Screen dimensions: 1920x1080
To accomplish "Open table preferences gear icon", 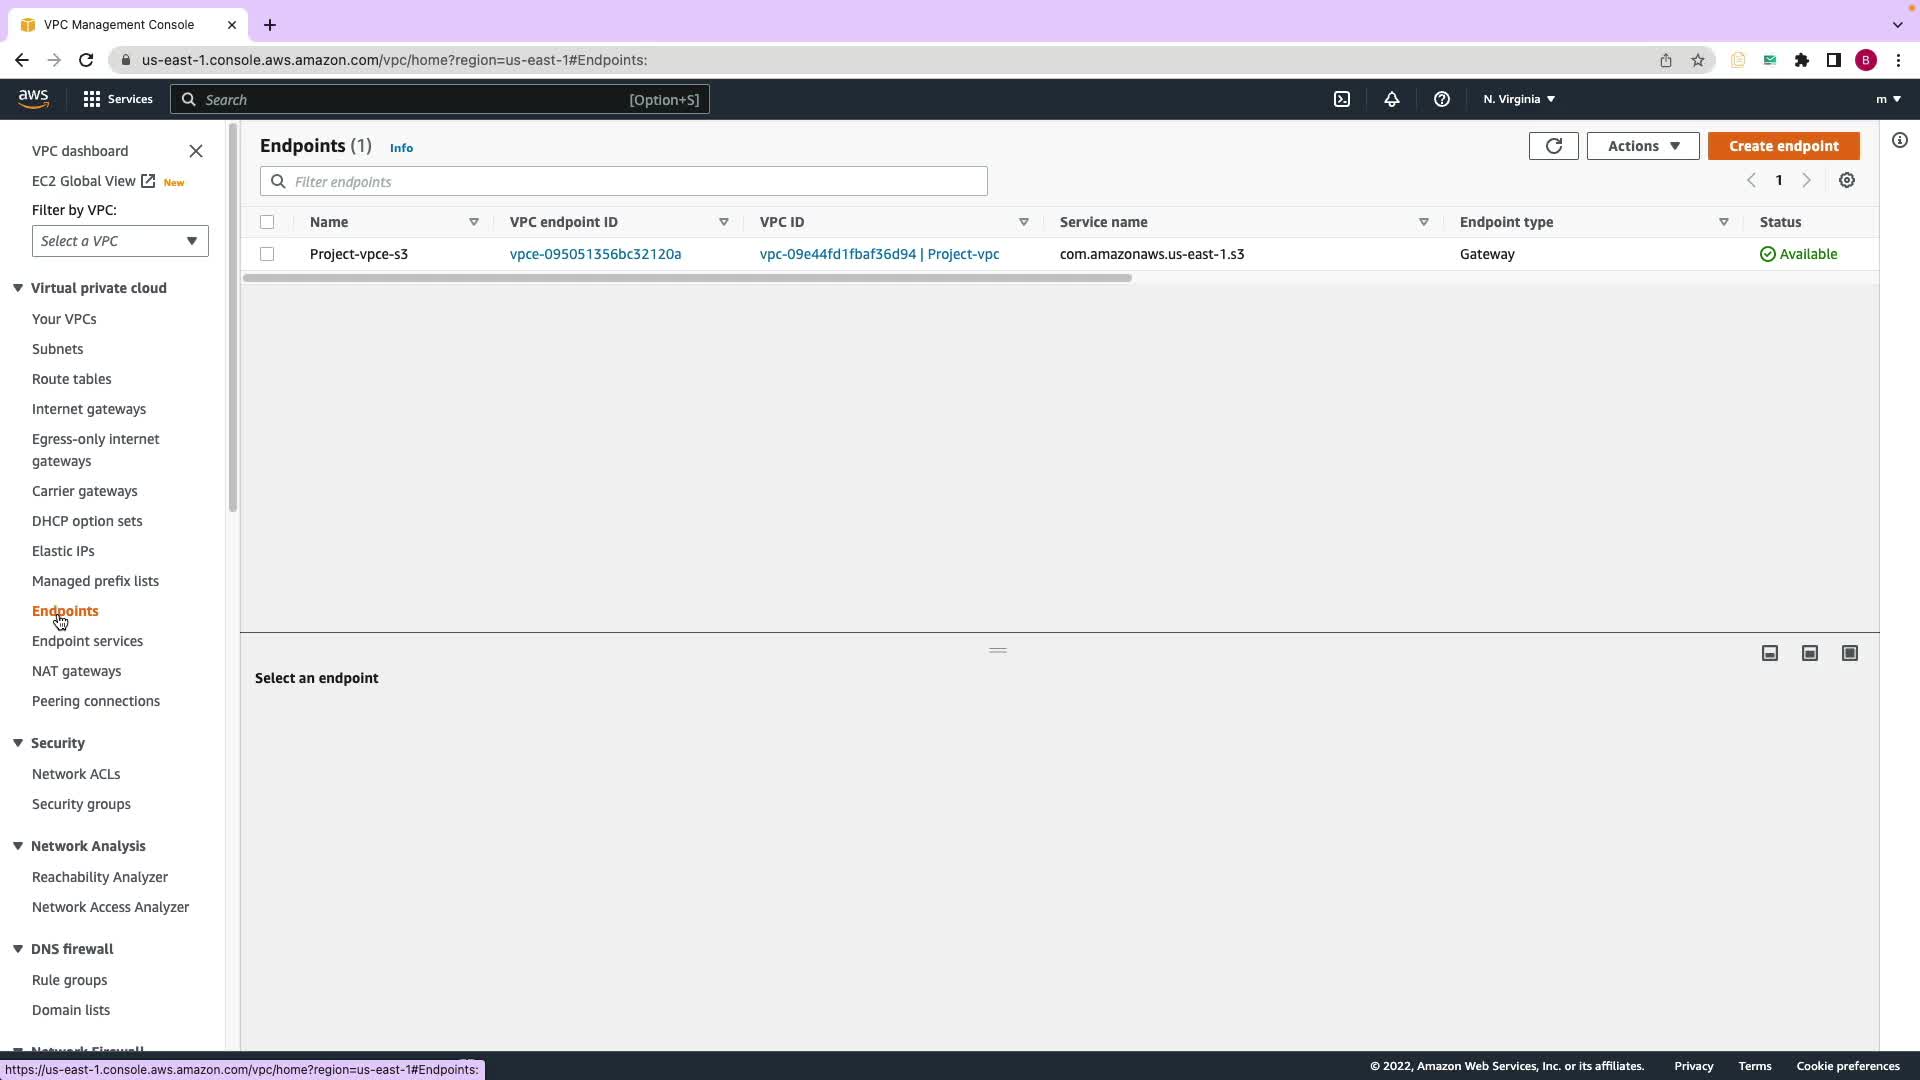I will [x=1846, y=181].
